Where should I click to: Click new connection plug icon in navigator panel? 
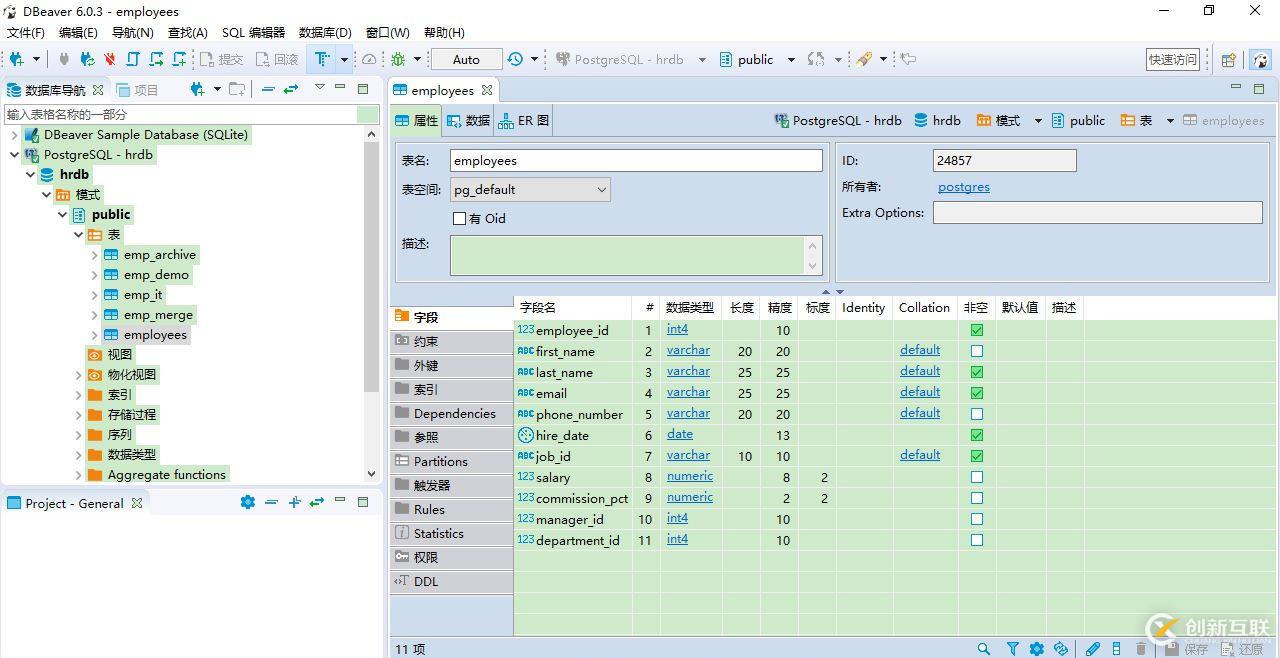(197, 89)
